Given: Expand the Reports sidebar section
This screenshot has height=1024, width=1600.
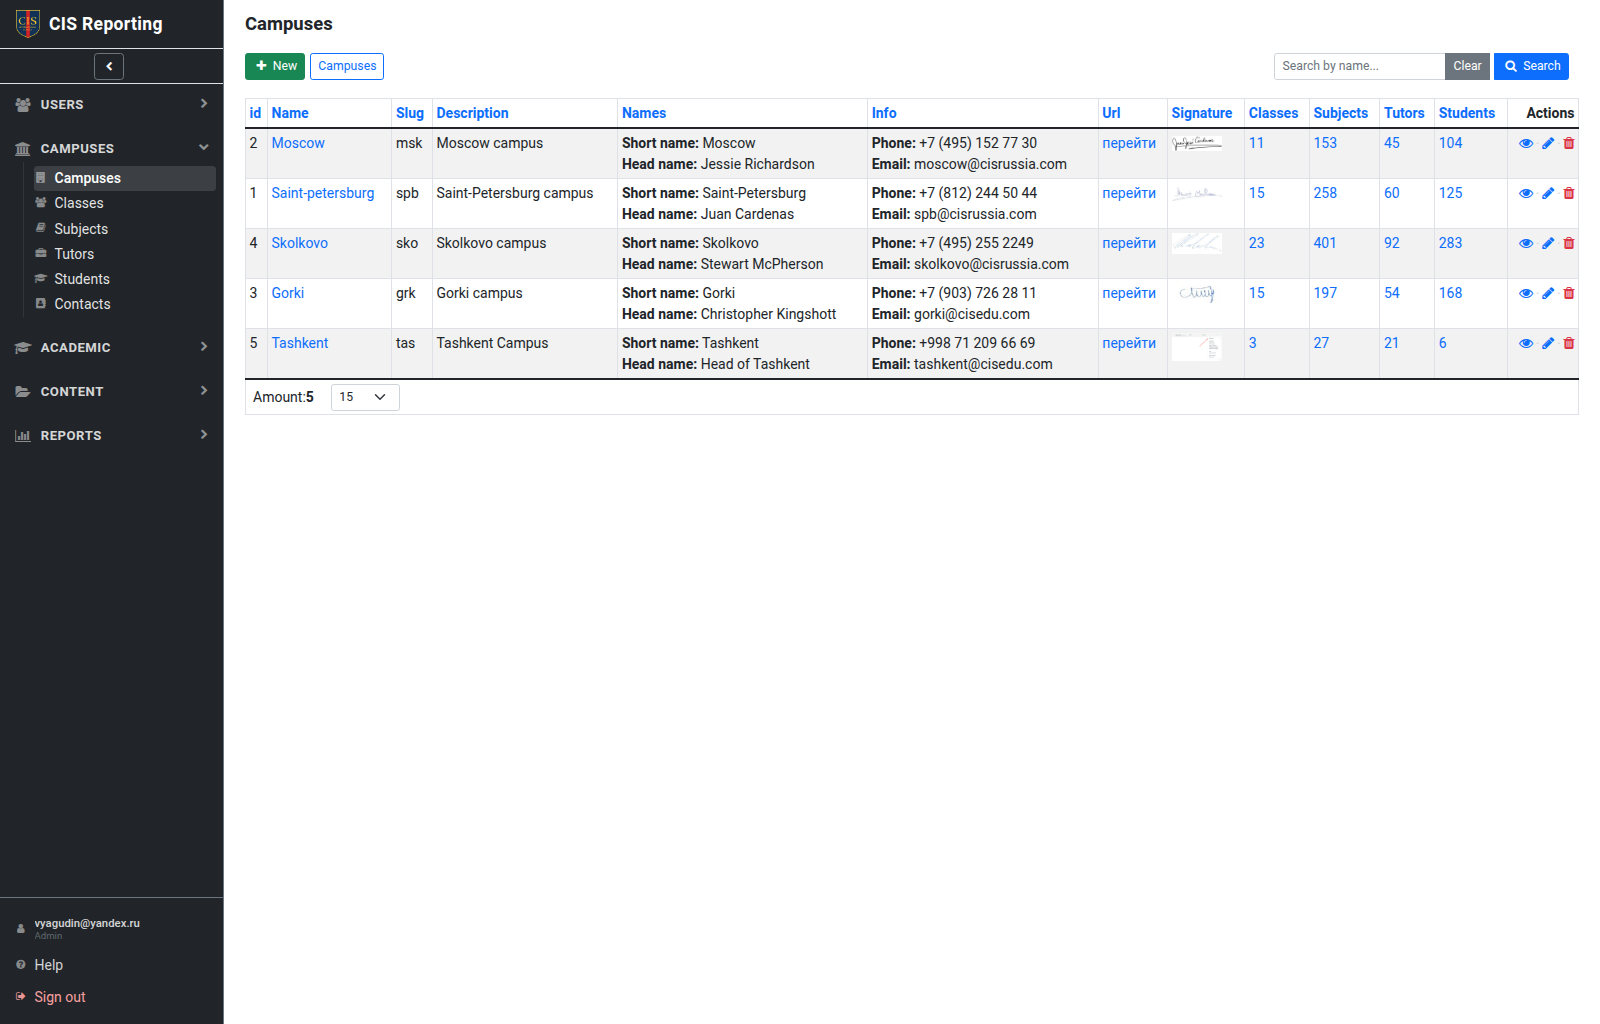Looking at the screenshot, I should coord(112,435).
